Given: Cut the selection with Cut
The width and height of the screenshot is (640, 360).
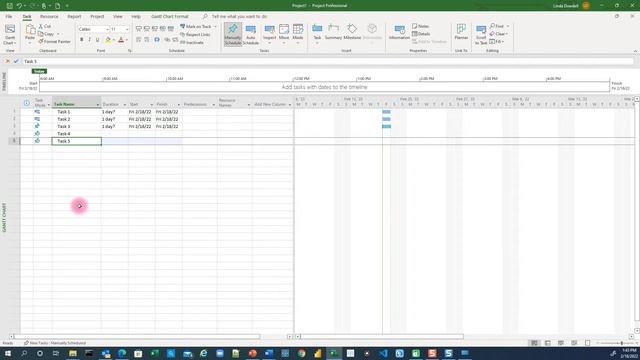Looking at the screenshot, I should pyautogui.click(x=44, y=26).
